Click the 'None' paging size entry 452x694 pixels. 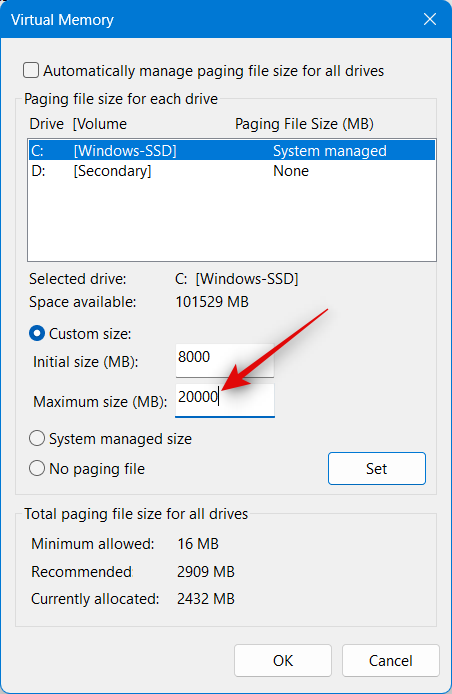[x=291, y=171]
